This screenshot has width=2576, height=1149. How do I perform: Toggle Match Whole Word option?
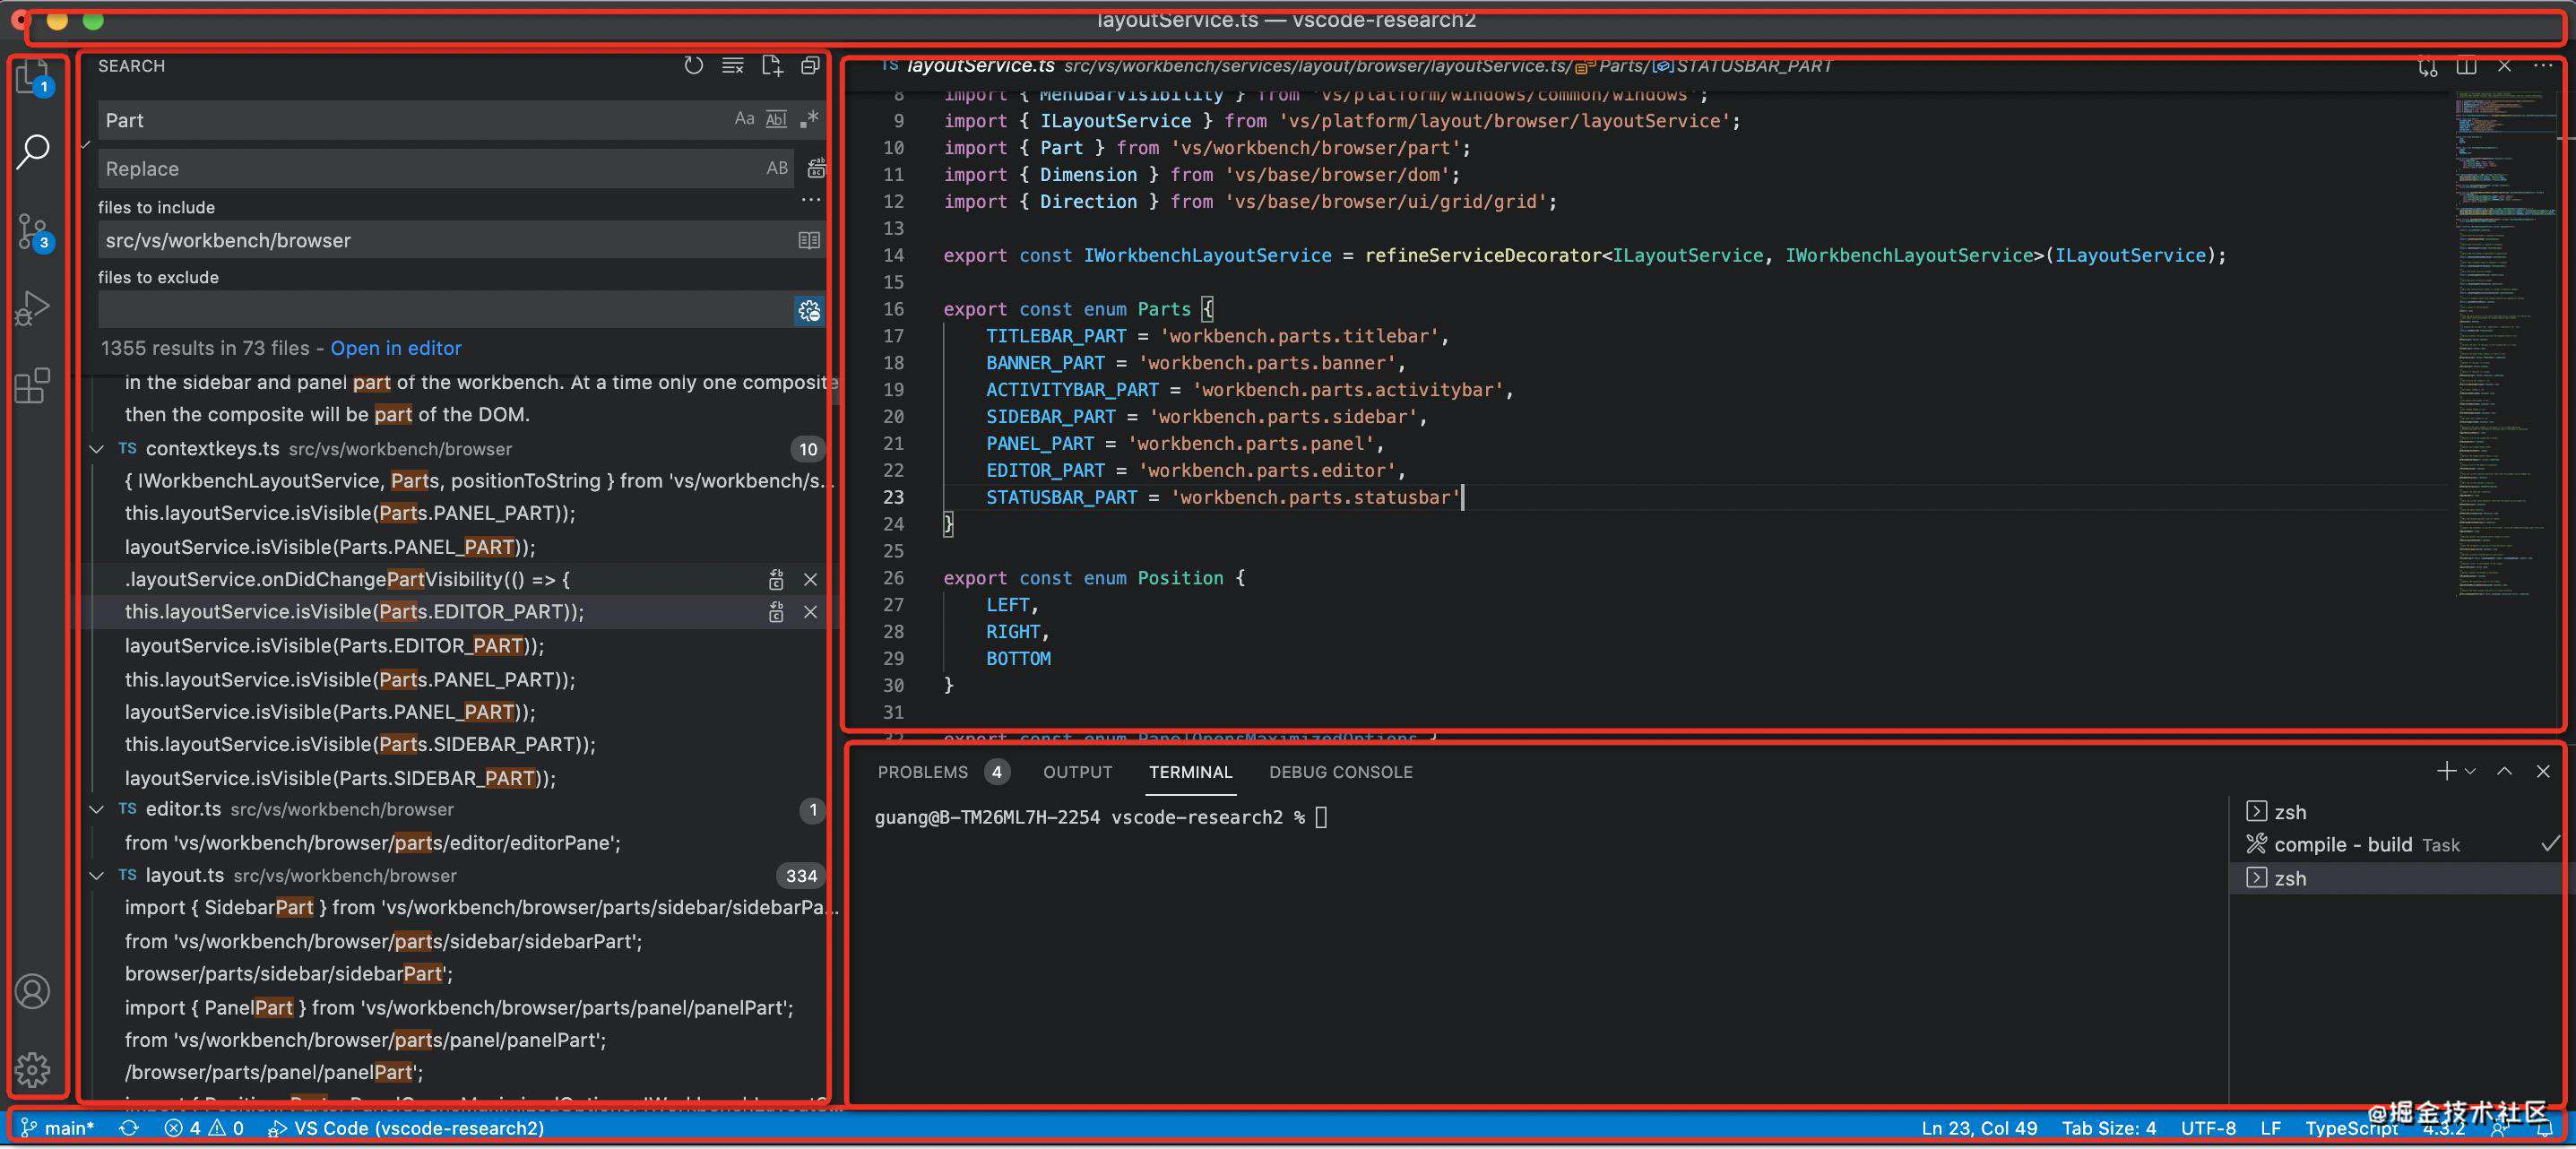776,119
